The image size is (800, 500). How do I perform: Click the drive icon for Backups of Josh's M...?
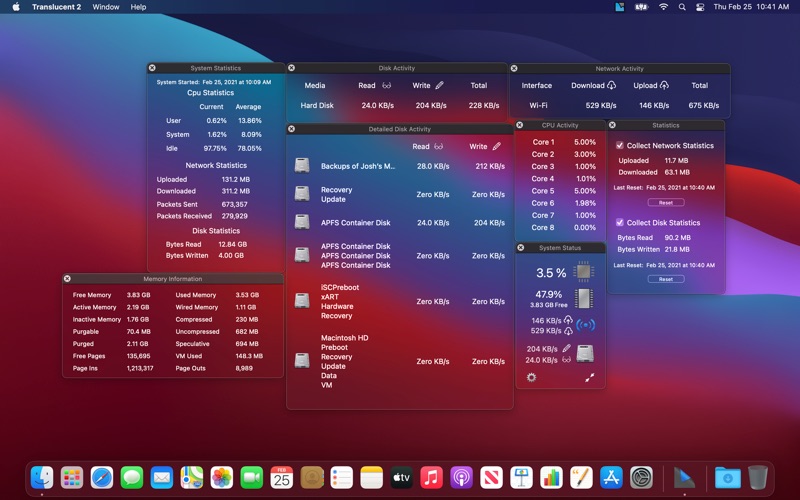point(302,165)
